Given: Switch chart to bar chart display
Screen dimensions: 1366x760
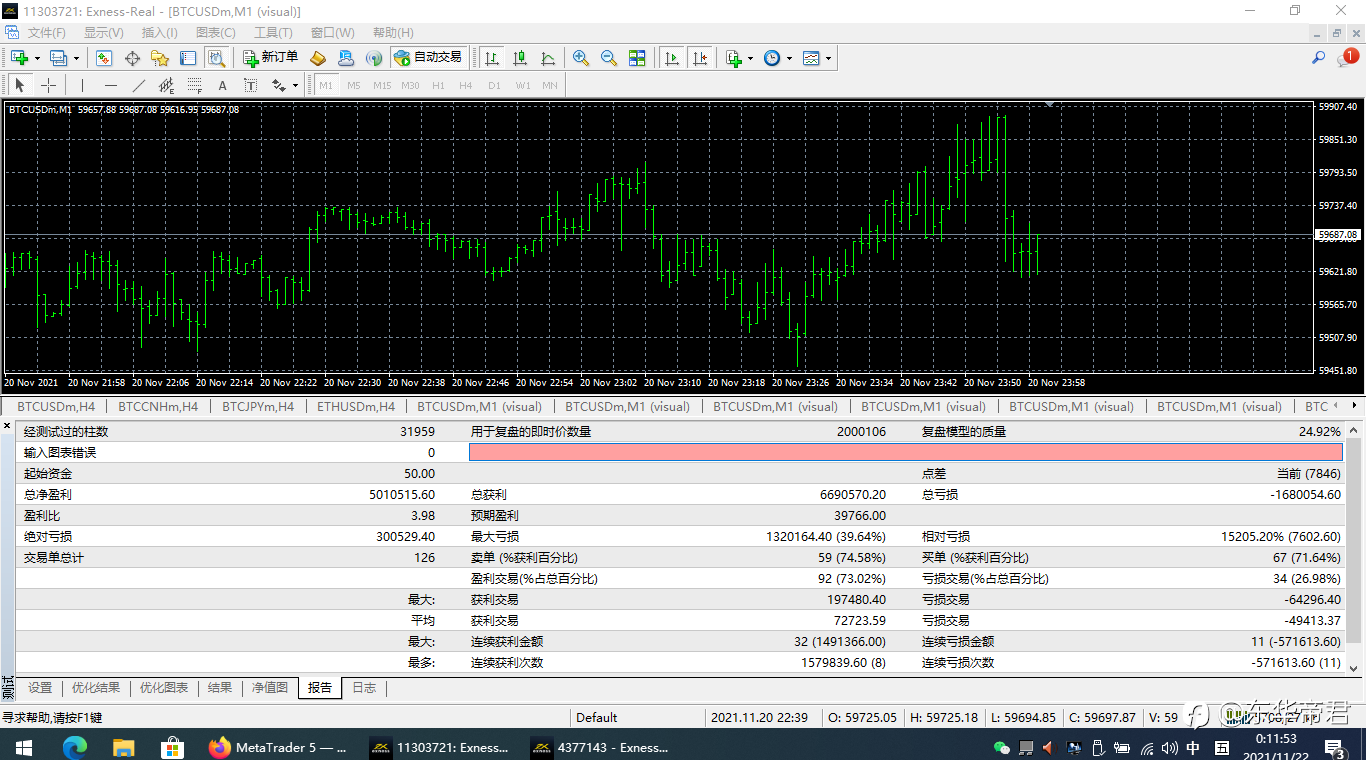Looking at the screenshot, I should pyautogui.click(x=492, y=58).
